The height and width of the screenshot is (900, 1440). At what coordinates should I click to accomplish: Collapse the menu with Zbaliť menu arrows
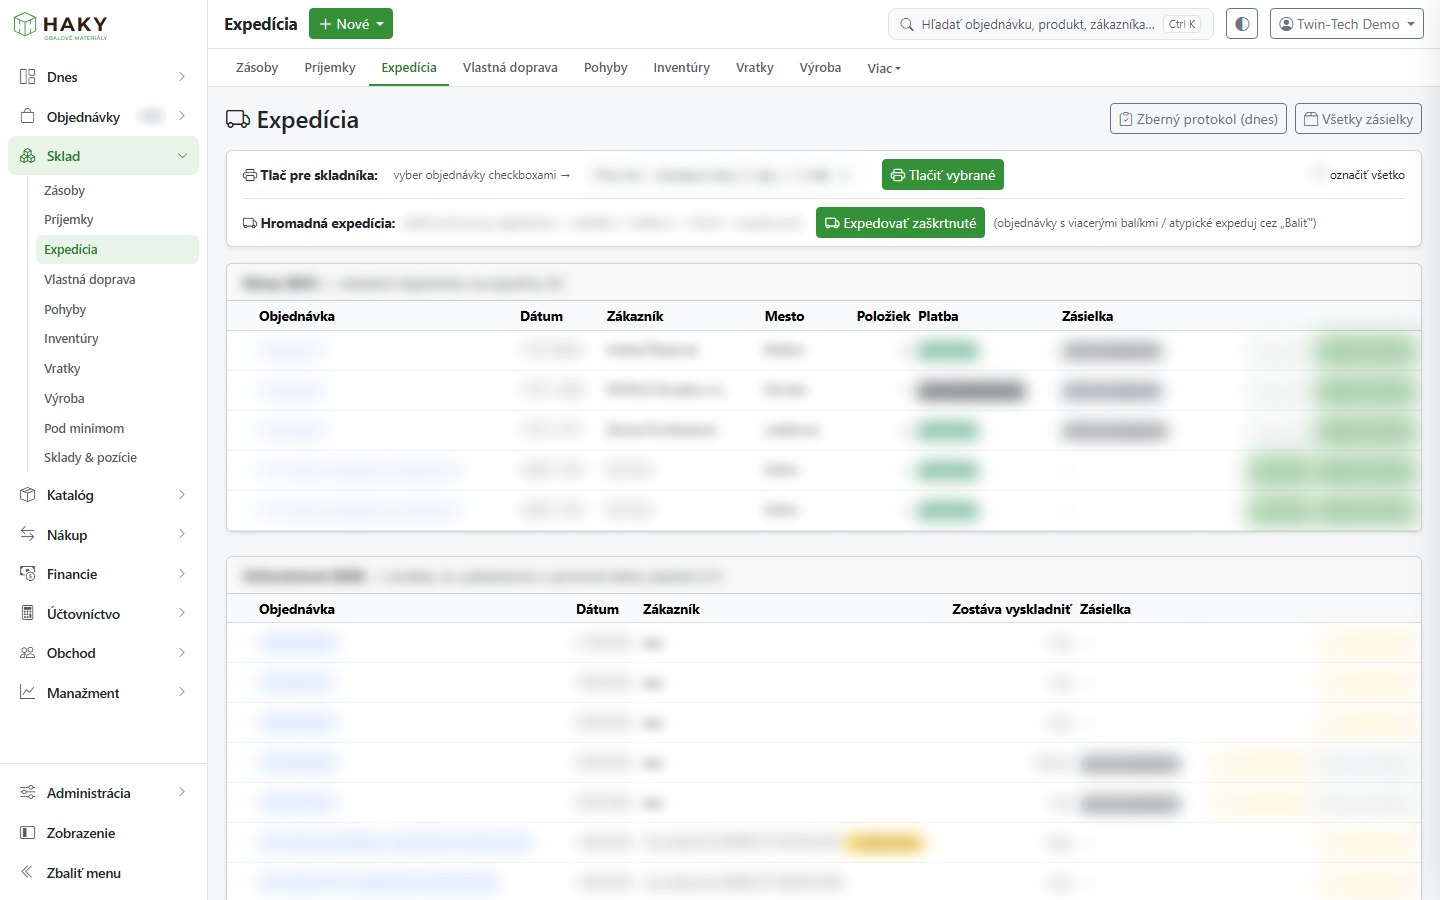[28, 872]
